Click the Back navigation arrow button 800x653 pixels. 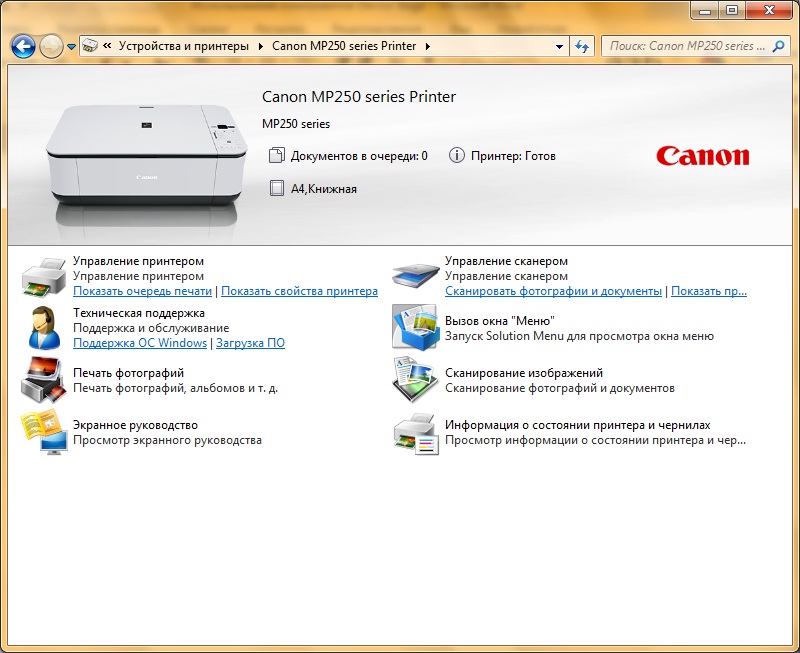tap(23, 46)
